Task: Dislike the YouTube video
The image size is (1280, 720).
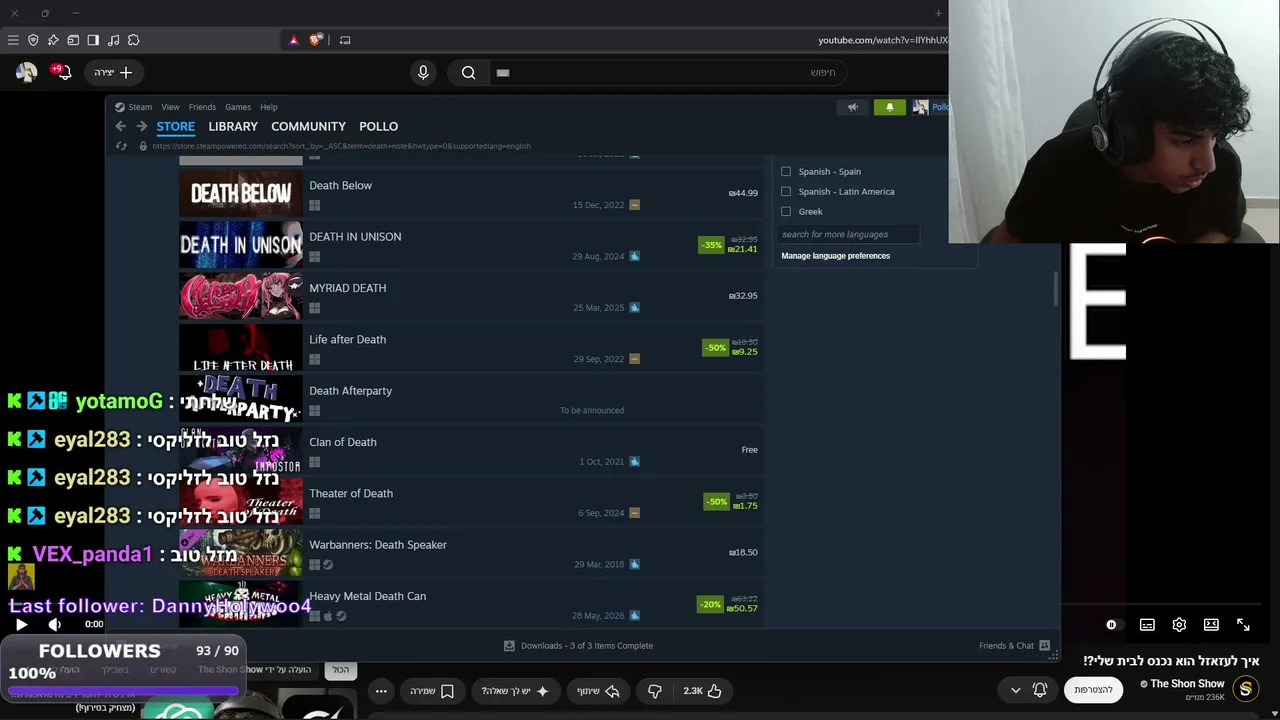Action: coord(655,691)
